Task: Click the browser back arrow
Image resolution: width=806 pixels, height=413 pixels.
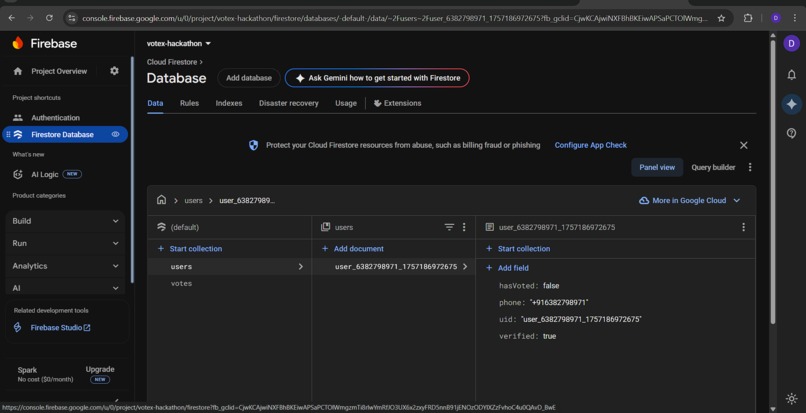Action: pos(11,17)
